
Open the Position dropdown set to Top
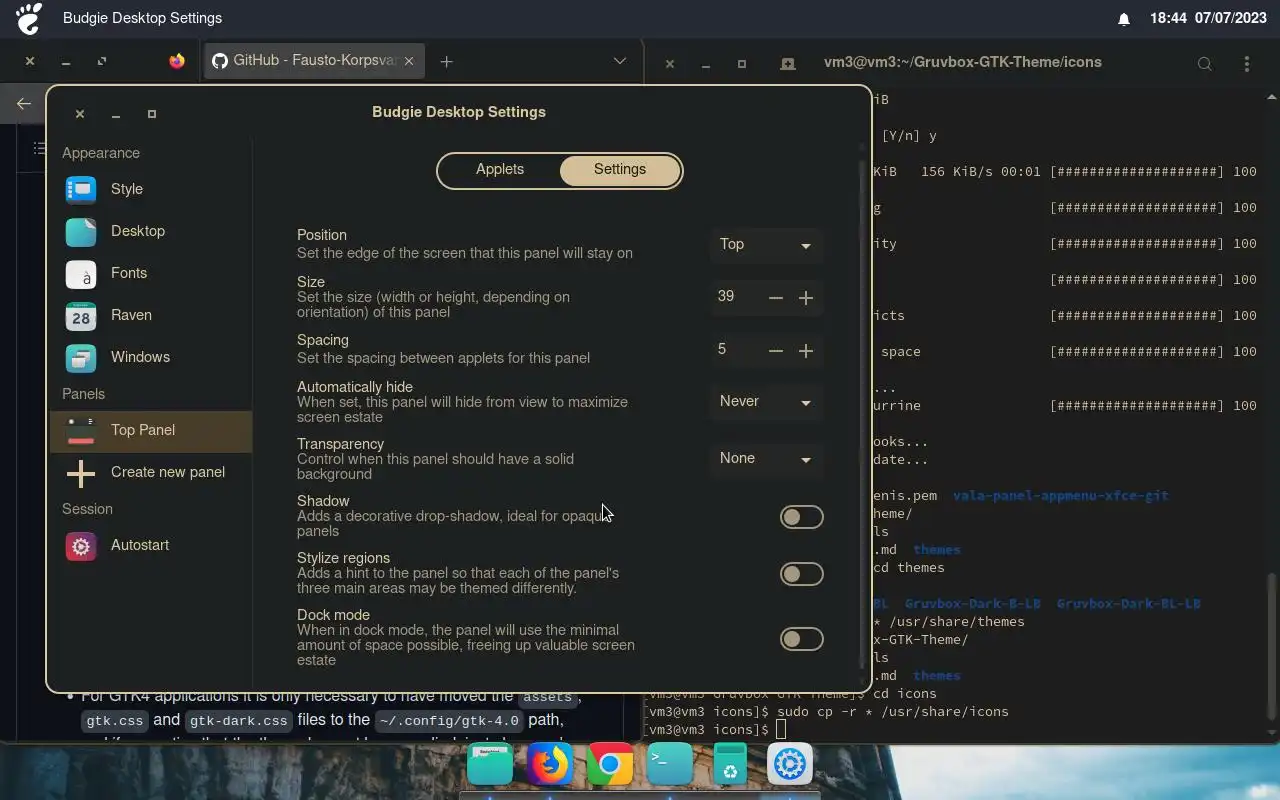766,245
